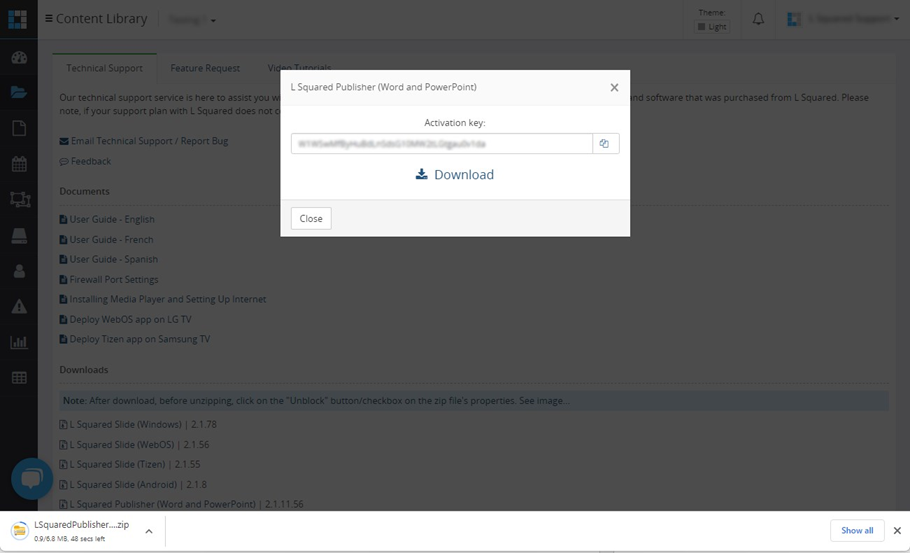
Task: Switch to the Technical Support tab
Action: [104, 68]
